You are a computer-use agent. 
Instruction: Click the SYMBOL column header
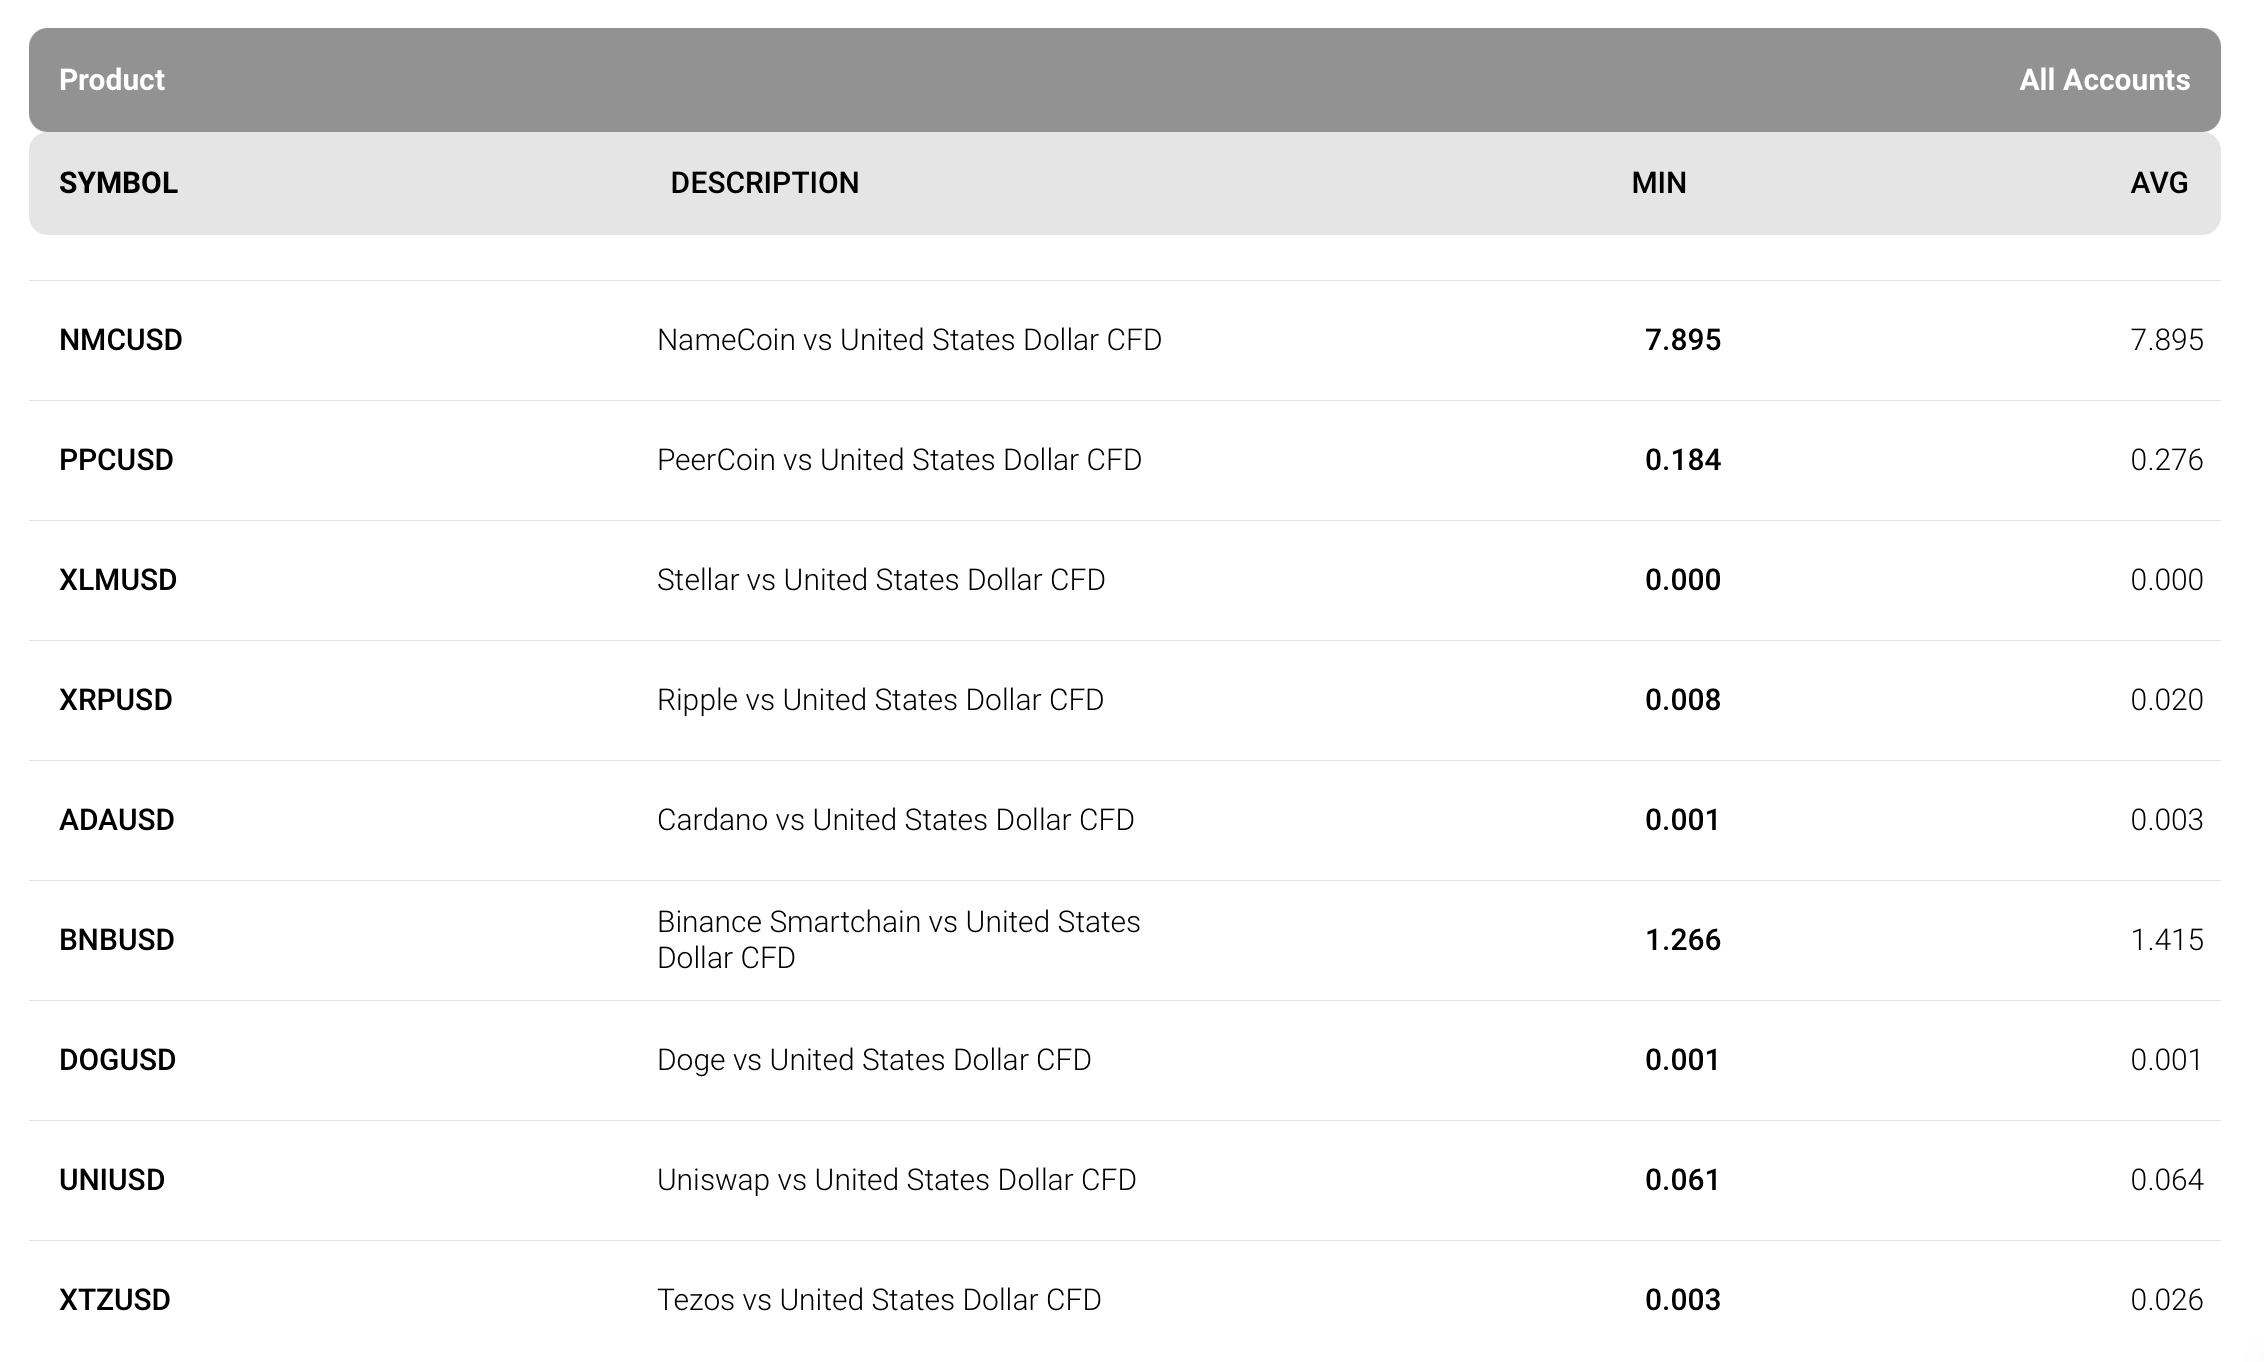118,183
